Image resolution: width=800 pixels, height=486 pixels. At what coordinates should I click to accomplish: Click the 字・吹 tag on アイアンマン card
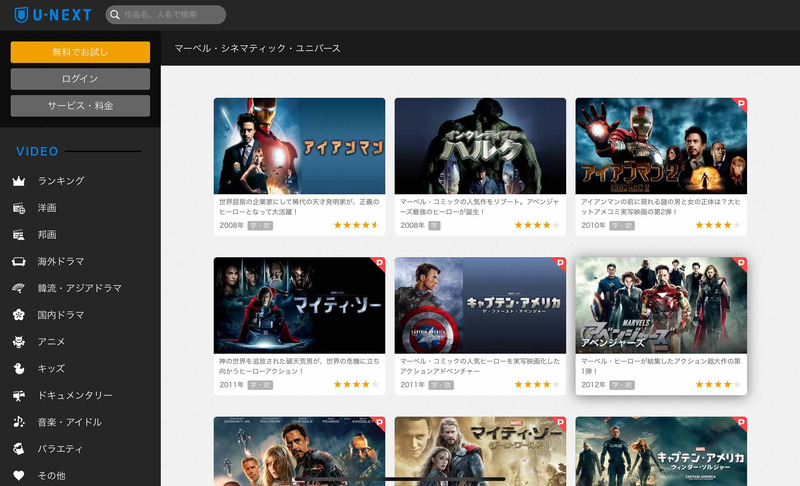tap(260, 225)
